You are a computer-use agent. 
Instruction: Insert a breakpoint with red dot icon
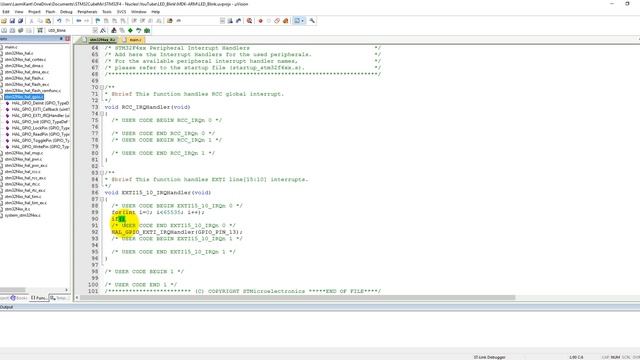[x=260, y=21]
